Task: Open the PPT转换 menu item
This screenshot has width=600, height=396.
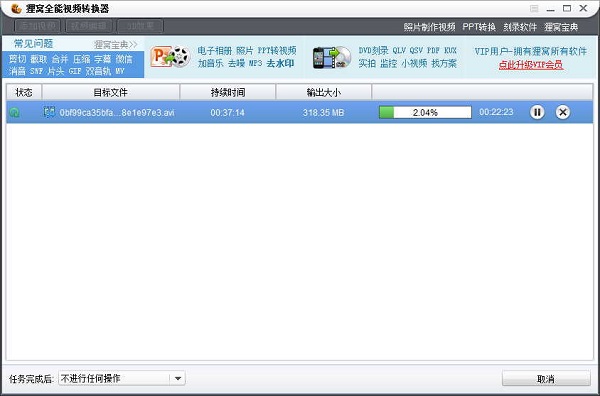Action: (479, 27)
